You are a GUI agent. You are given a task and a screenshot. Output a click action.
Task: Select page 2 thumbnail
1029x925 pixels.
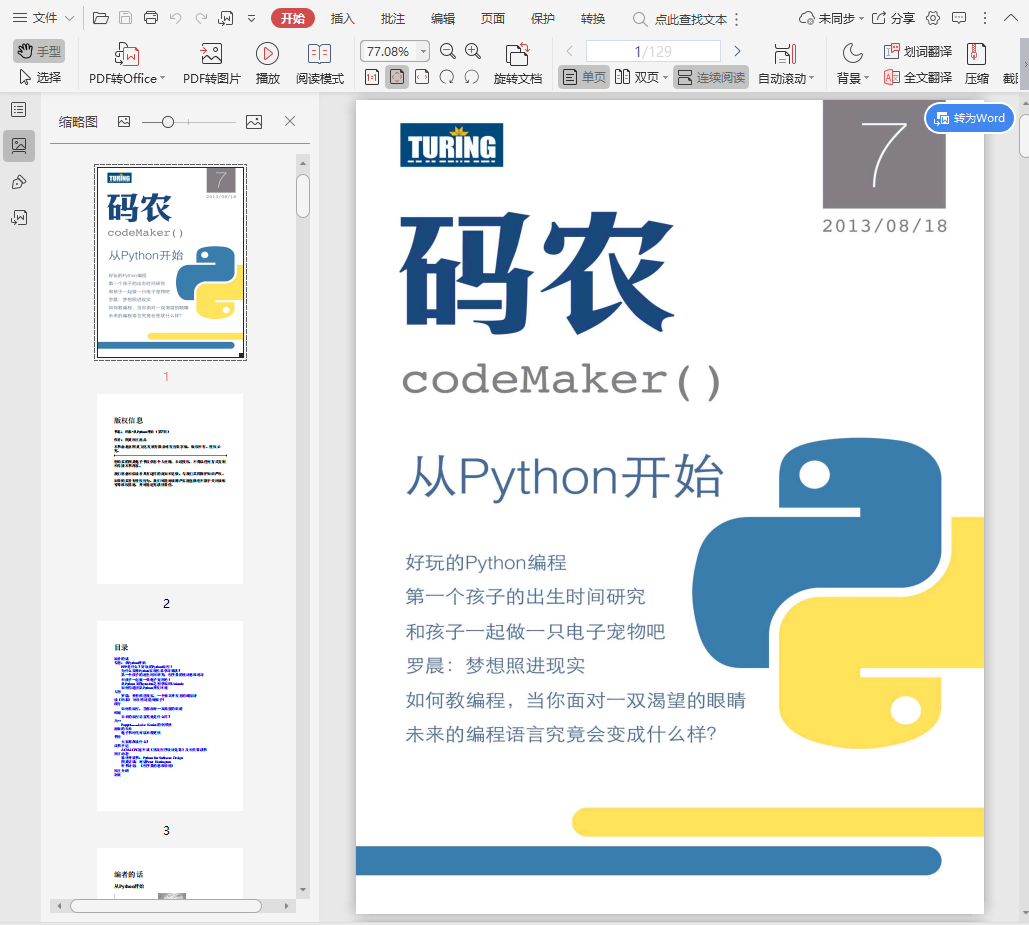pos(170,489)
